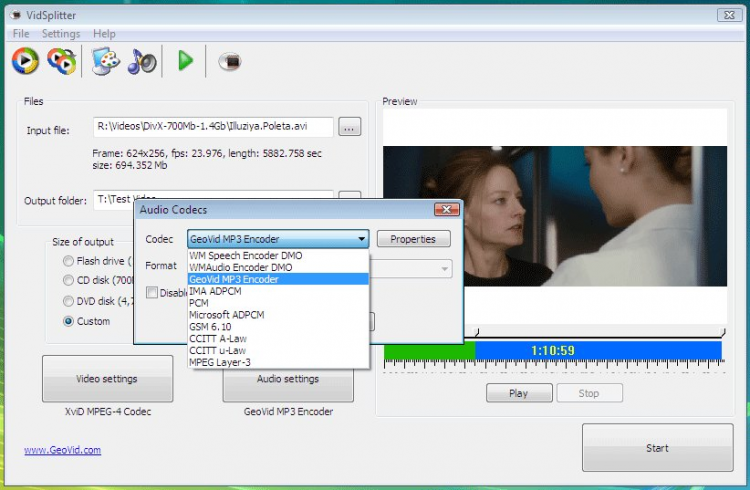Viewport: 750px width, 490px height.
Task: Select the Flash drive output size option
Action: click(x=68, y=261)
